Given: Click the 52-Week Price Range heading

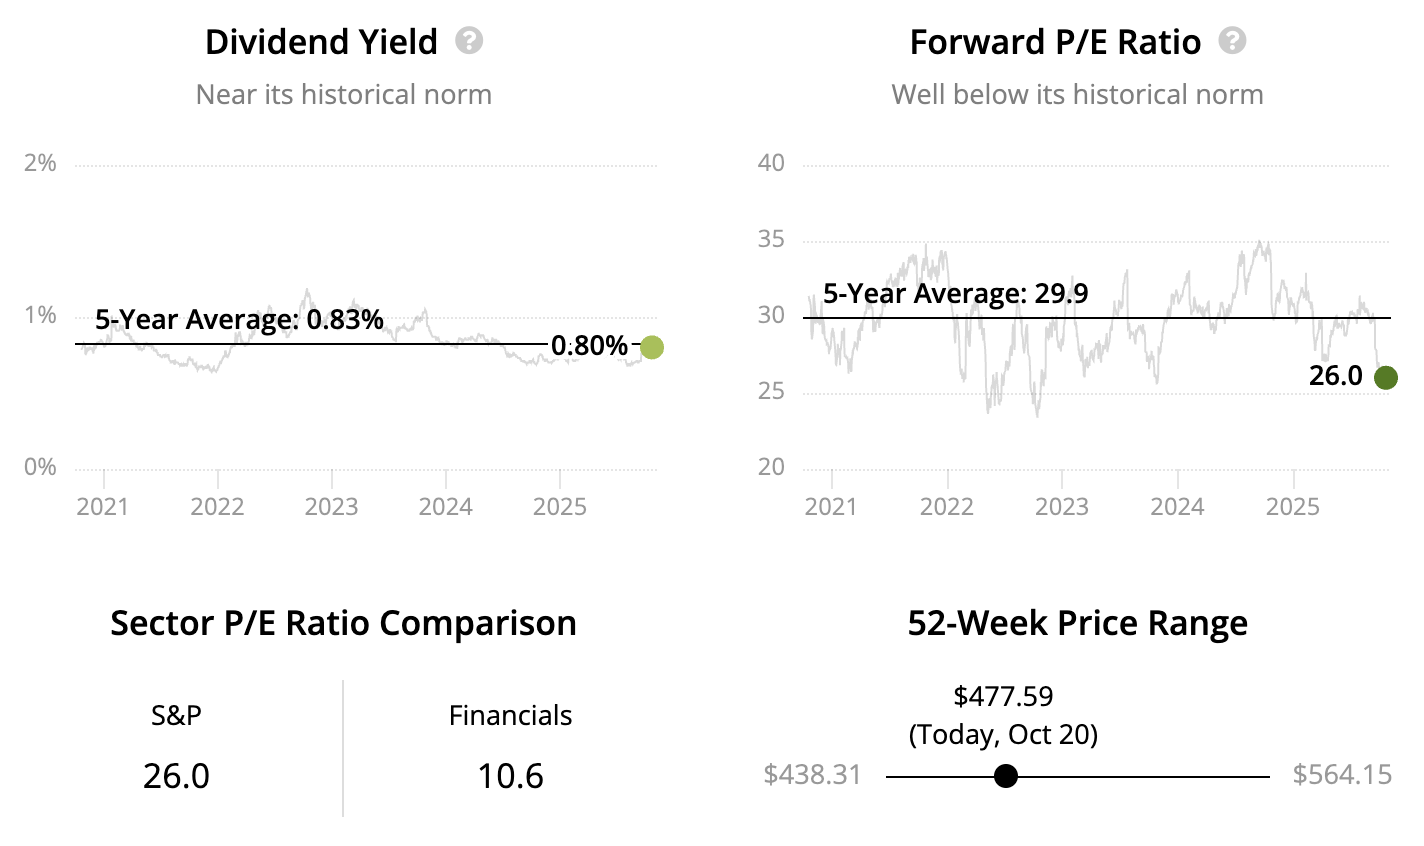Looking at the screenshot, I should tap(1077, 623).
